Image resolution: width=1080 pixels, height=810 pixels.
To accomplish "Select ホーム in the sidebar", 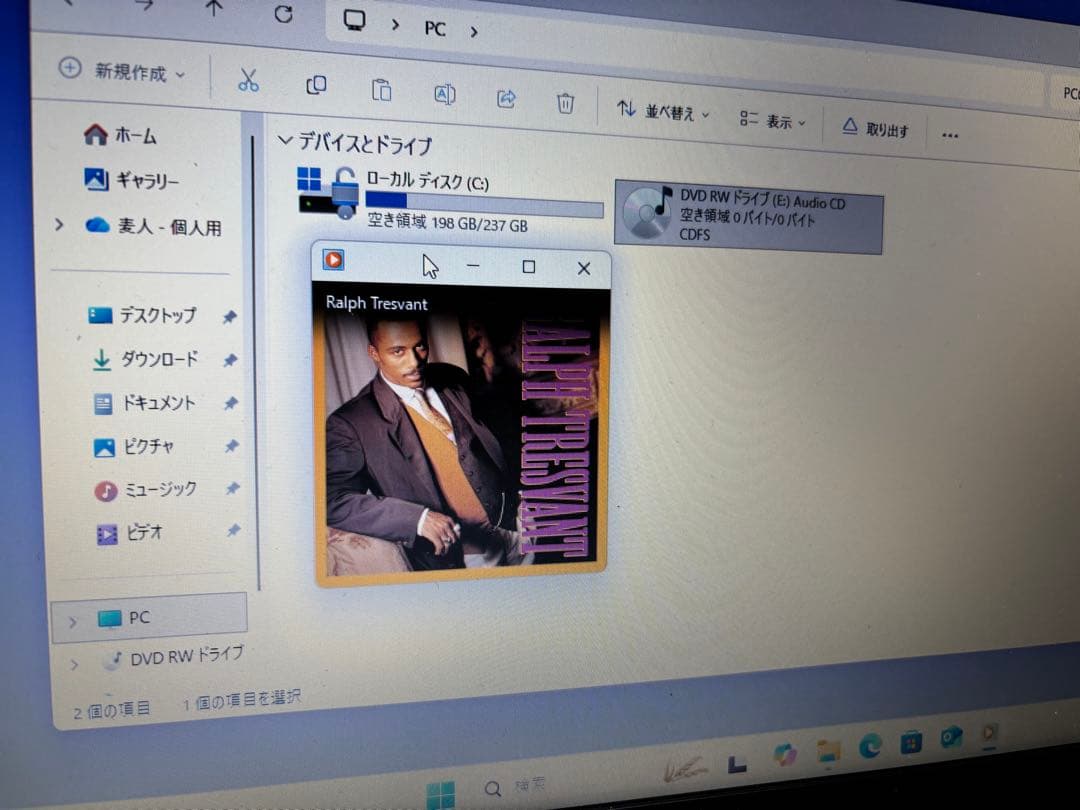I will pyautogui.click(x=121, y=135).
